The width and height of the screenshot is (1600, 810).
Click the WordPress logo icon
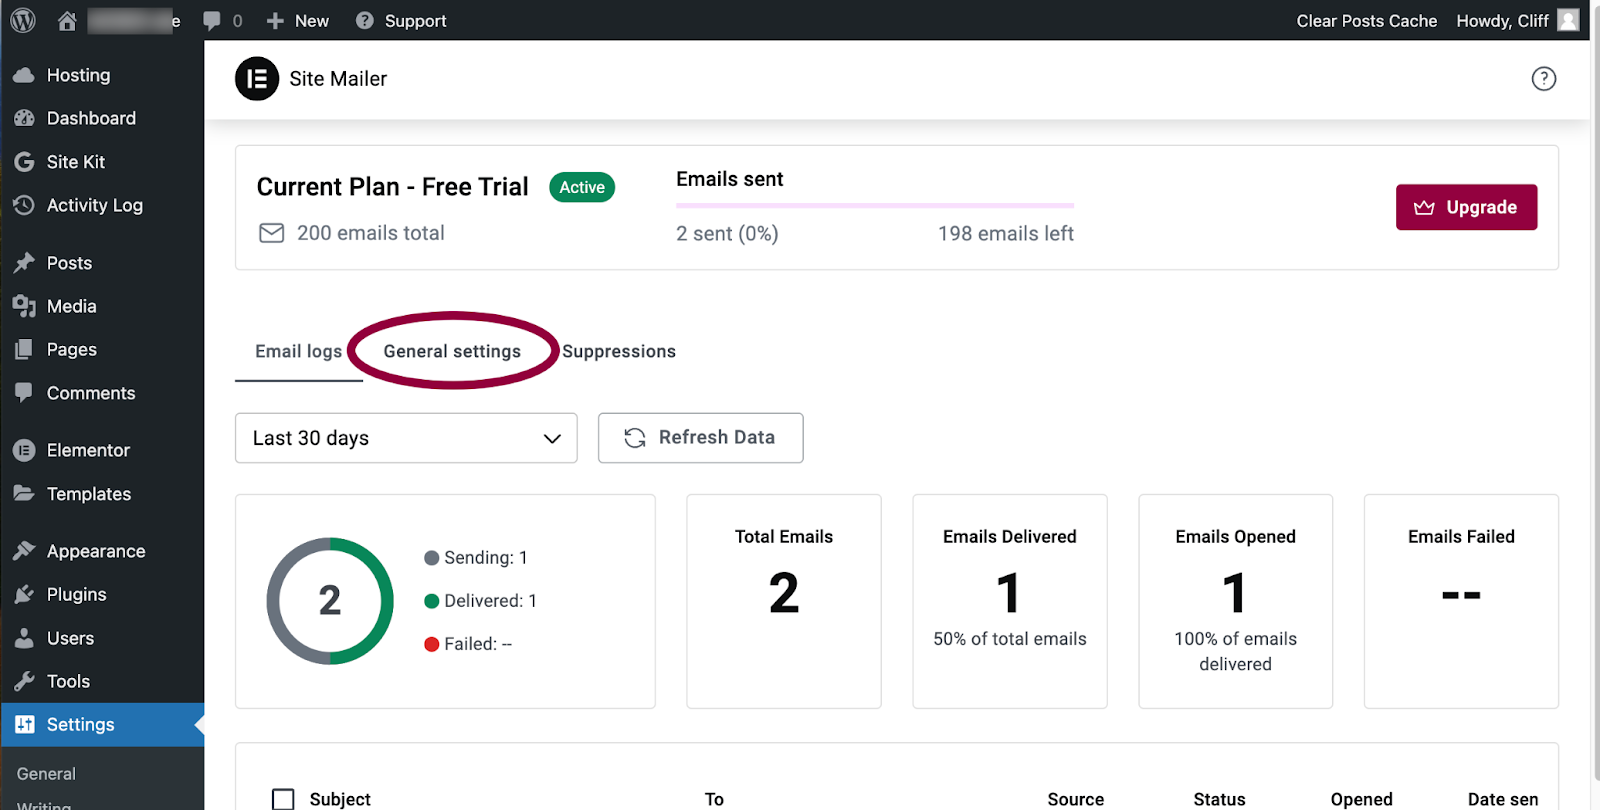(x=23, y=20)
